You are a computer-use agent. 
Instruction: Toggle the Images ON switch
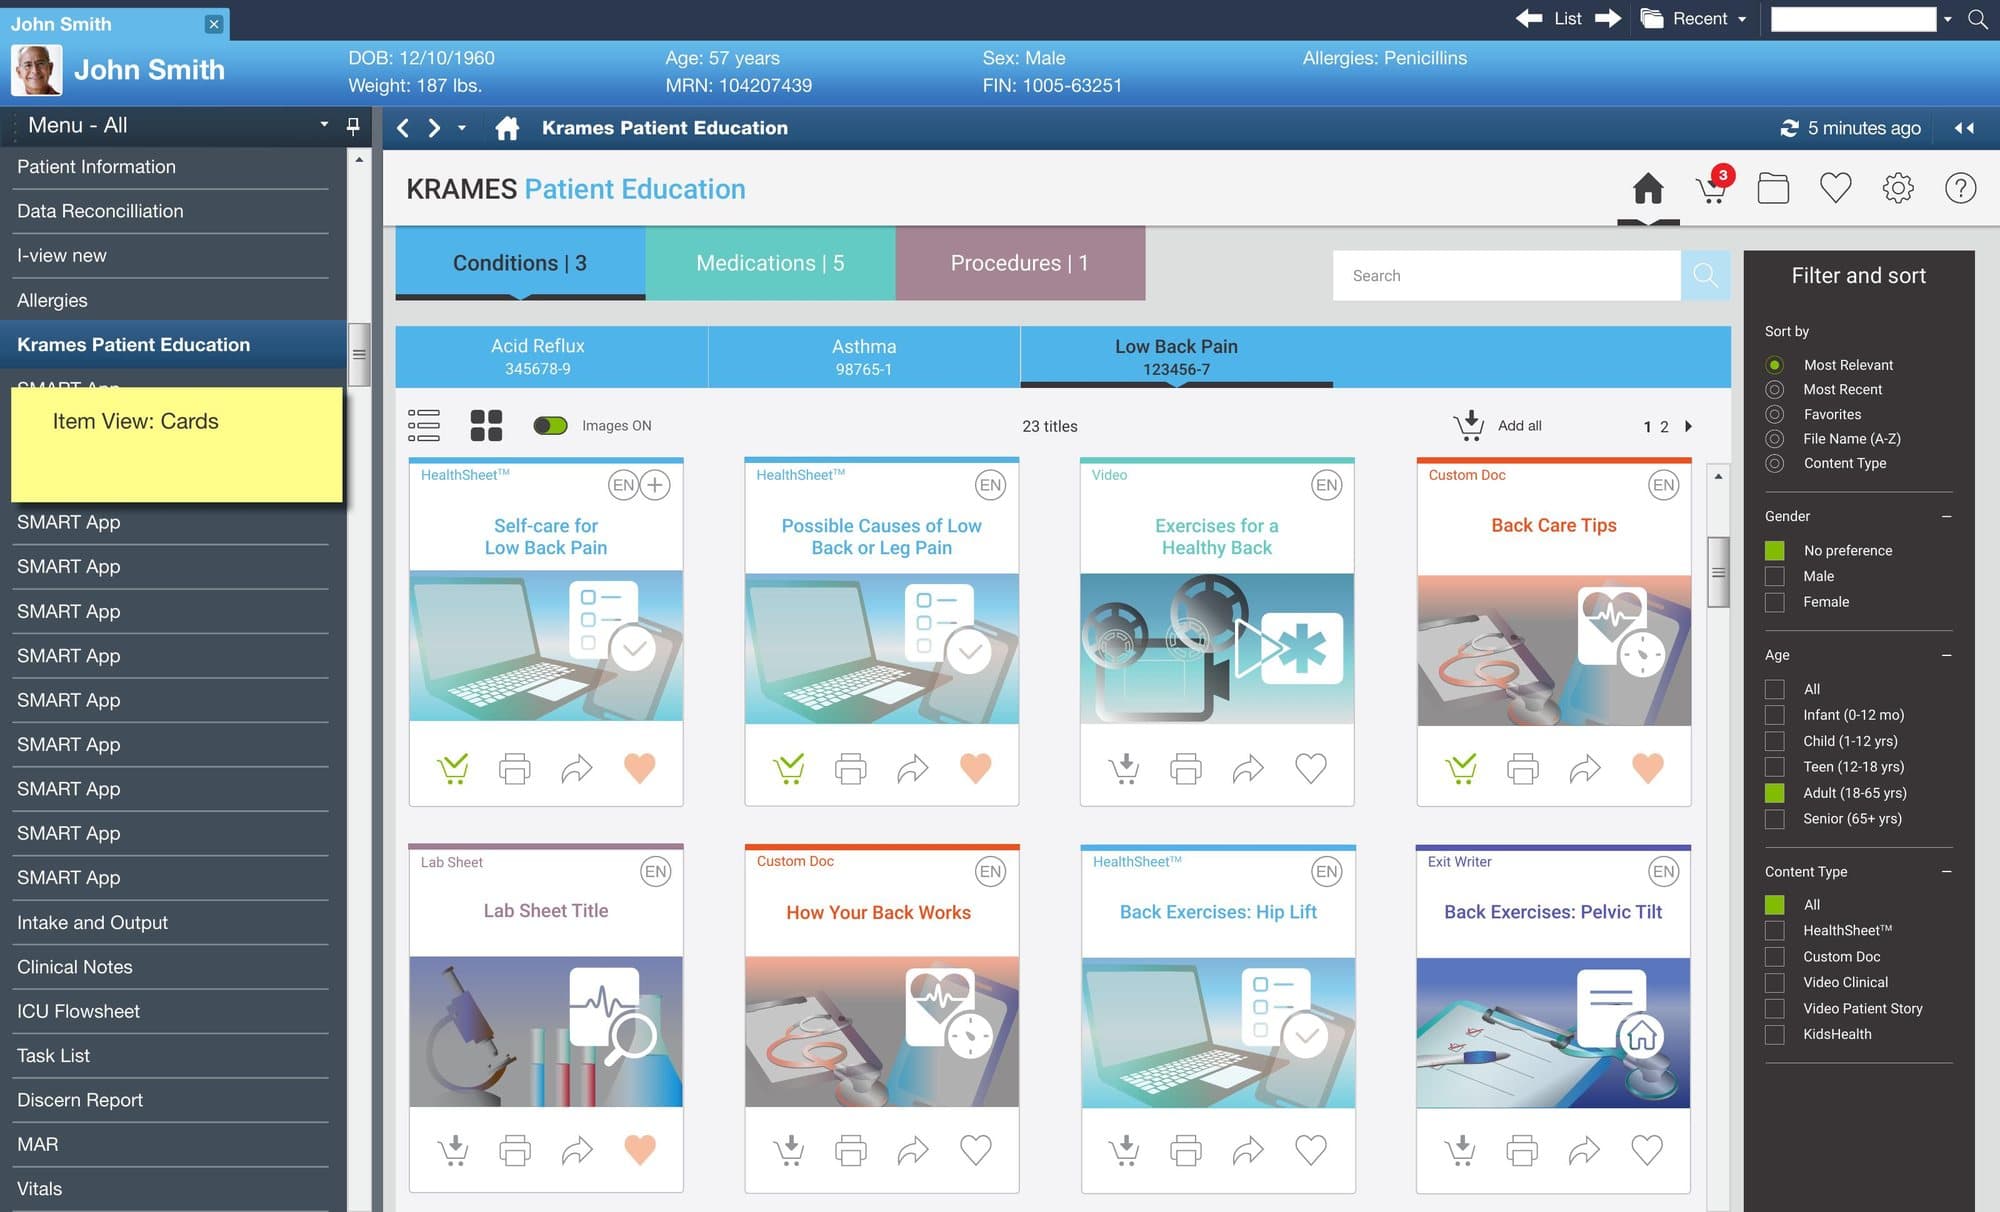click(550, 425)
